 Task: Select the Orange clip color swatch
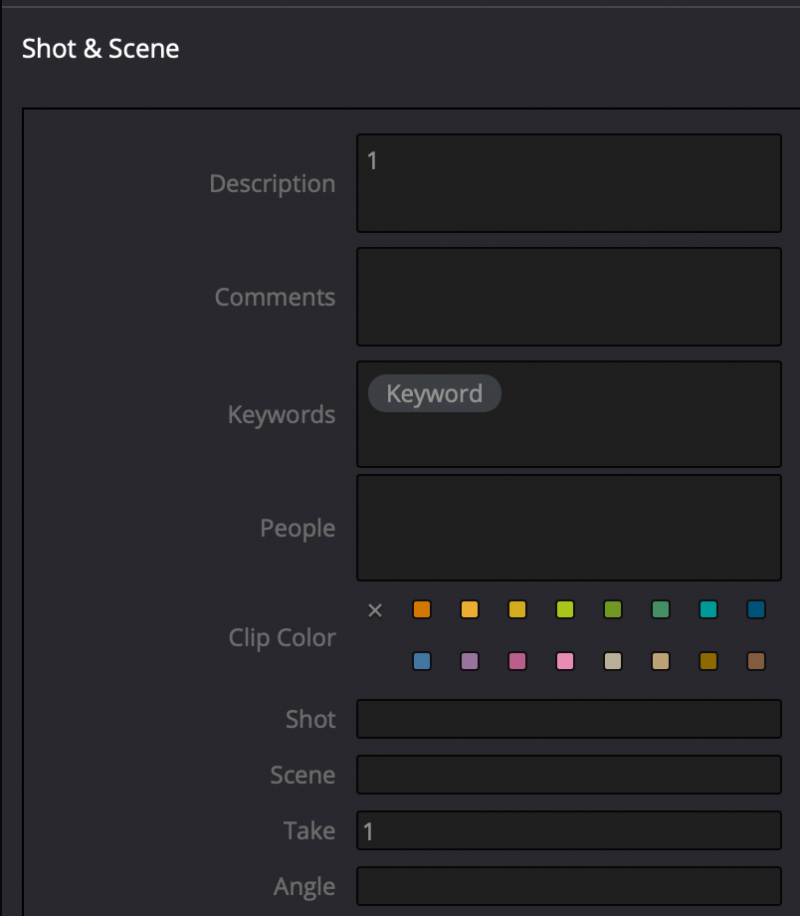(422, 610)
